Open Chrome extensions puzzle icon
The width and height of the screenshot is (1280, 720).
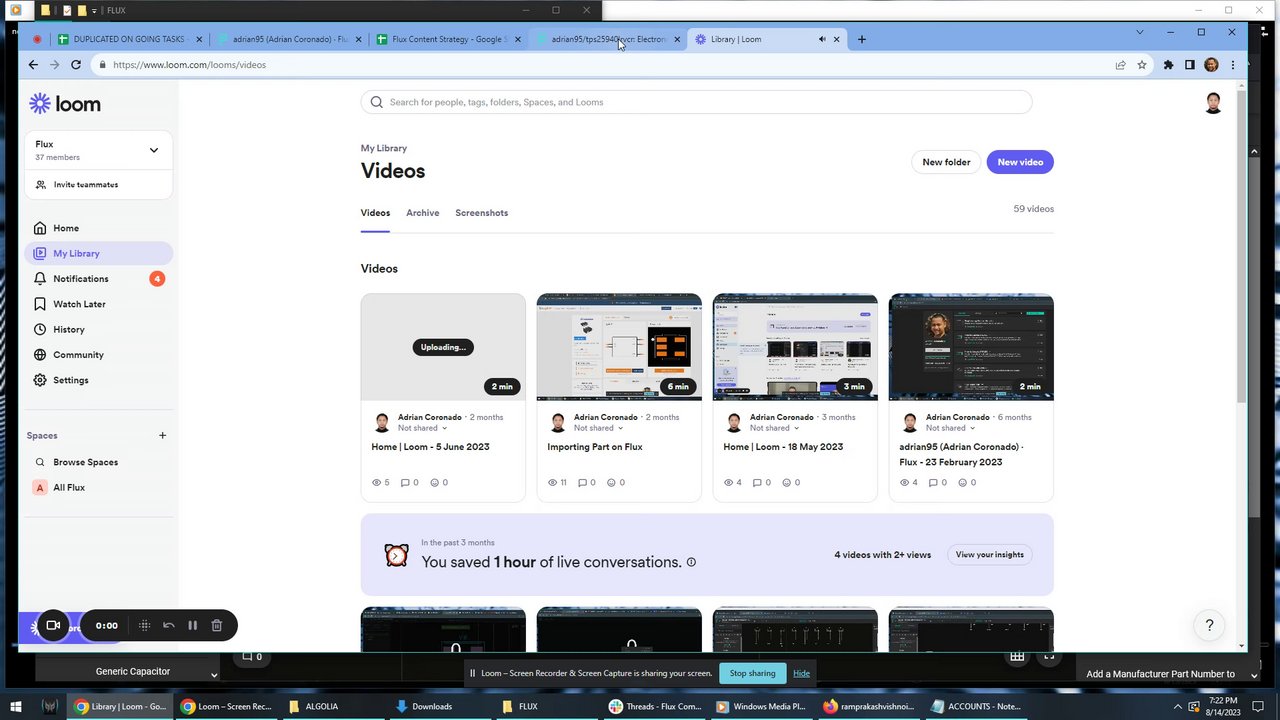point(1168,65)
